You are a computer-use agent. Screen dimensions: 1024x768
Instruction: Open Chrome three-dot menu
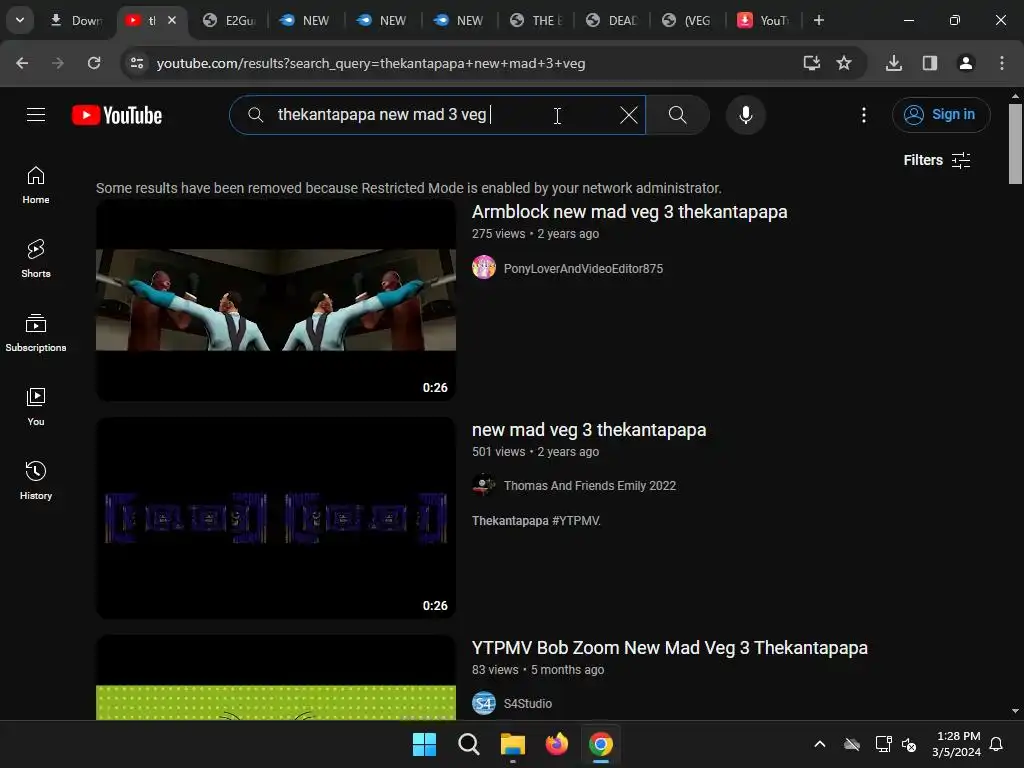click(1001, 63)
